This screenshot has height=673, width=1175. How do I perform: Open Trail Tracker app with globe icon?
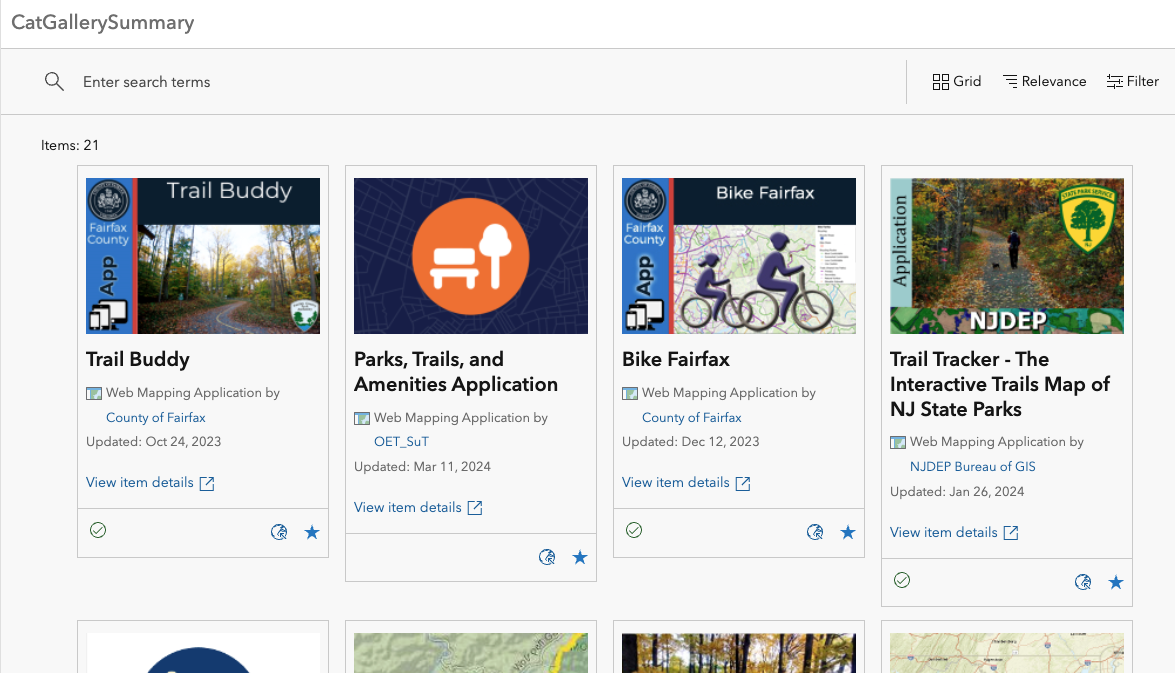(x=1083, y=582)
